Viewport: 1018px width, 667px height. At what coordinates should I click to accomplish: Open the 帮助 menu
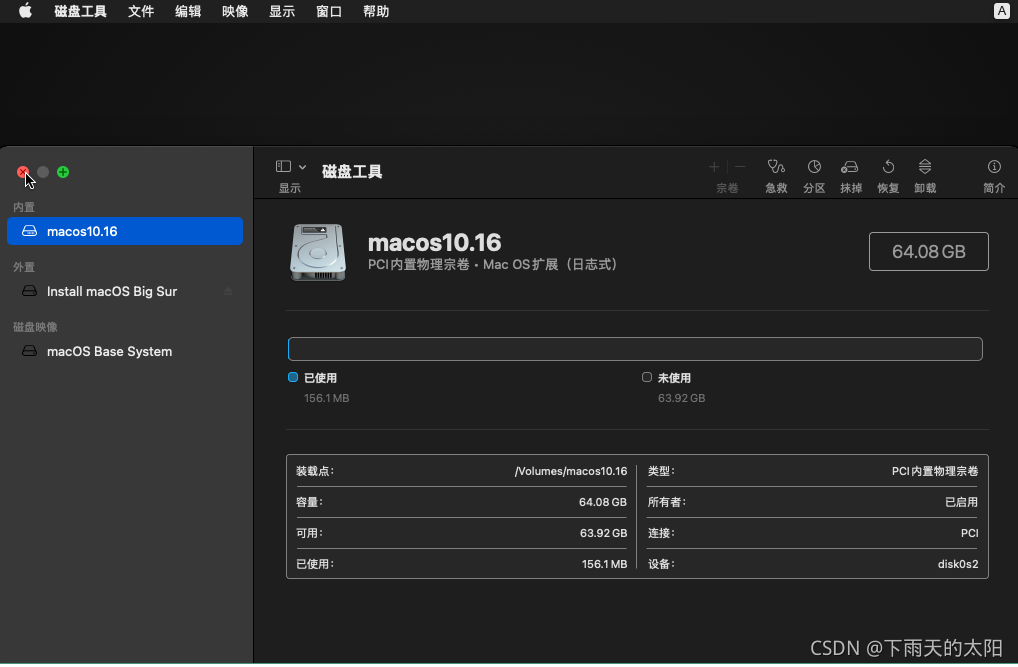point(376,11)
